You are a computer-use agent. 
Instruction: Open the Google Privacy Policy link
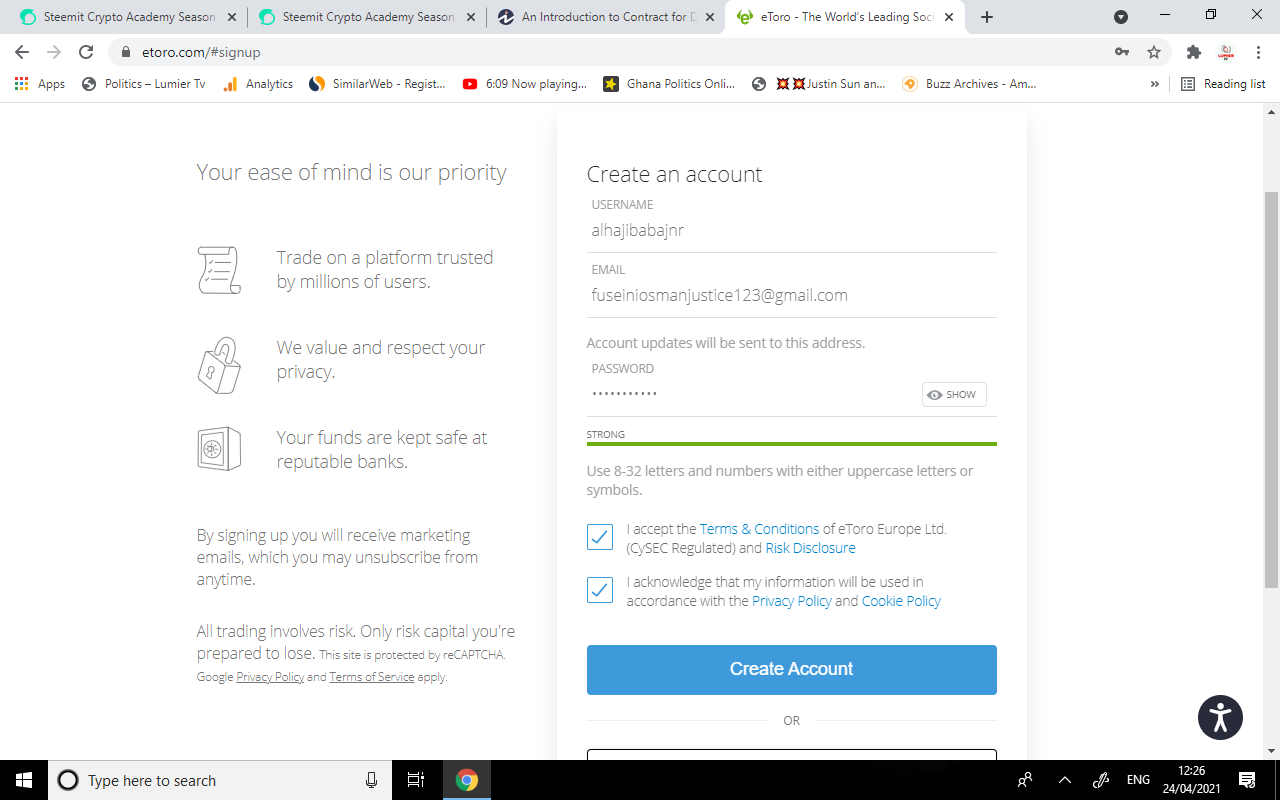point(270,677)
